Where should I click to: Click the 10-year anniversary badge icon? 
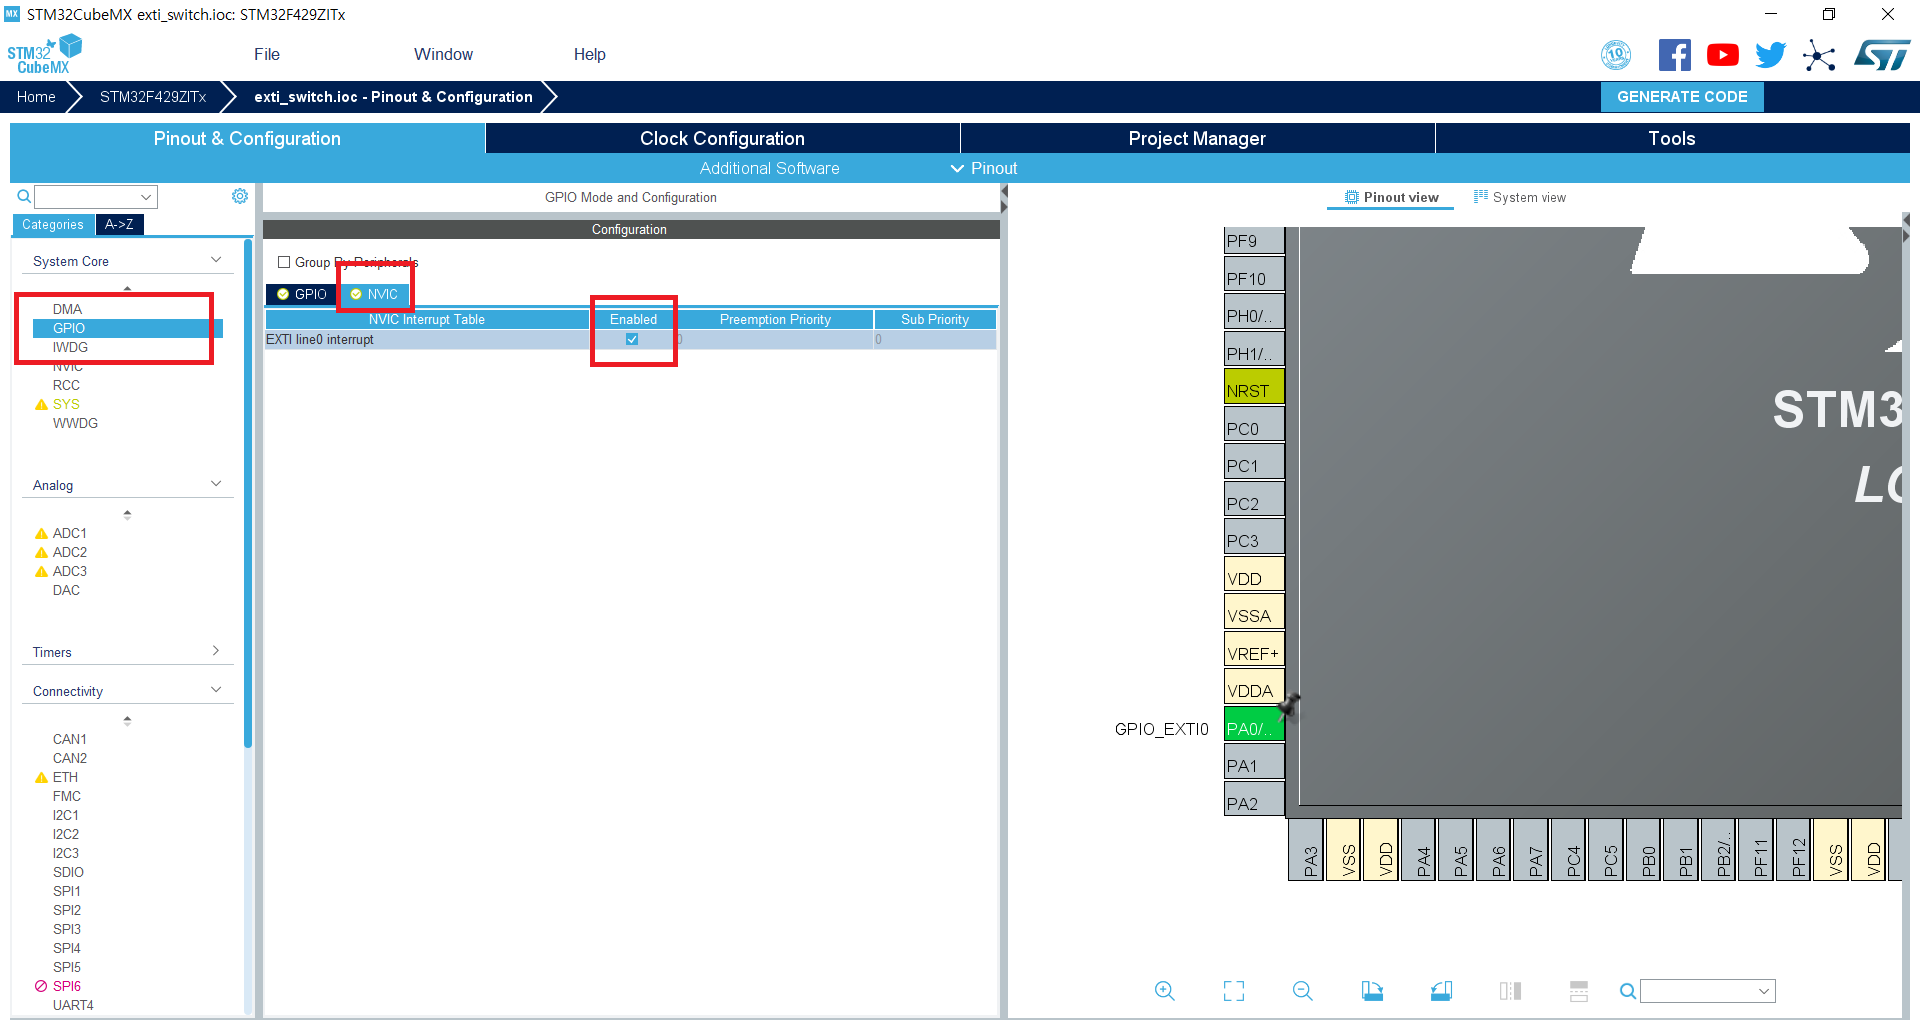1616,55
